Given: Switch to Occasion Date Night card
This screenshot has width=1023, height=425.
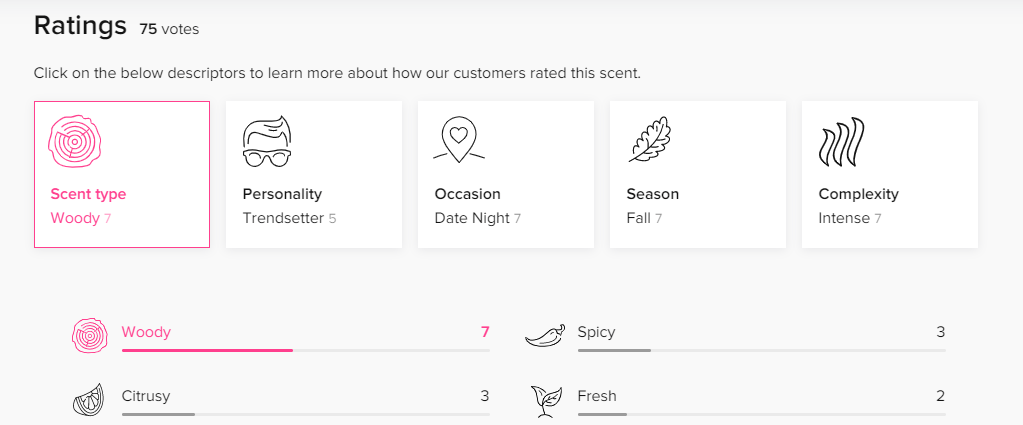Looking at the screenshot, I should (x=506, y=174).
